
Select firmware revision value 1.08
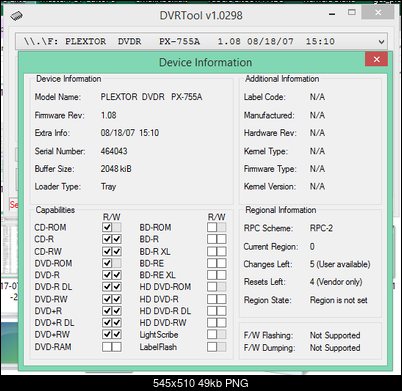coord(109,115)
